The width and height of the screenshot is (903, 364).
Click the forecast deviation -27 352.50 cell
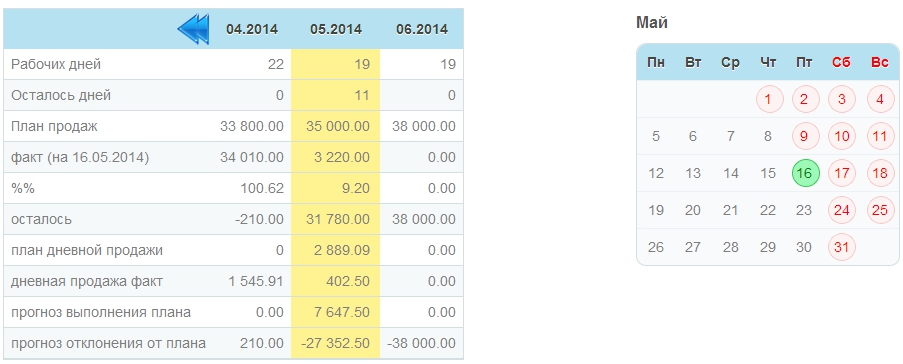tap(336, 343)
